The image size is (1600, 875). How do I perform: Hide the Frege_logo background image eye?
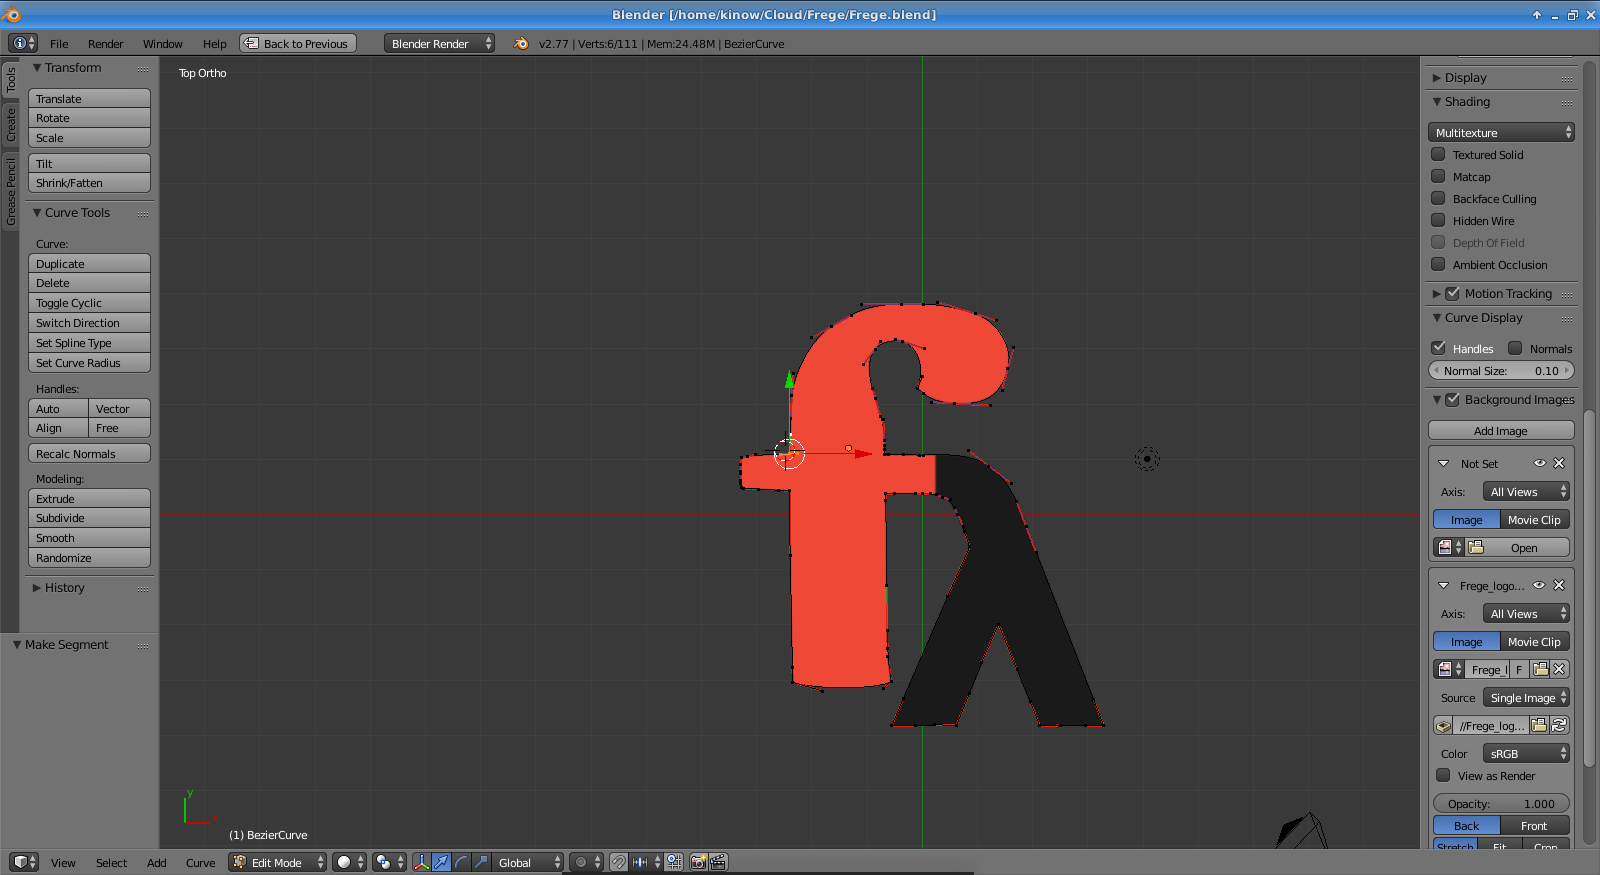[1540, 585]
